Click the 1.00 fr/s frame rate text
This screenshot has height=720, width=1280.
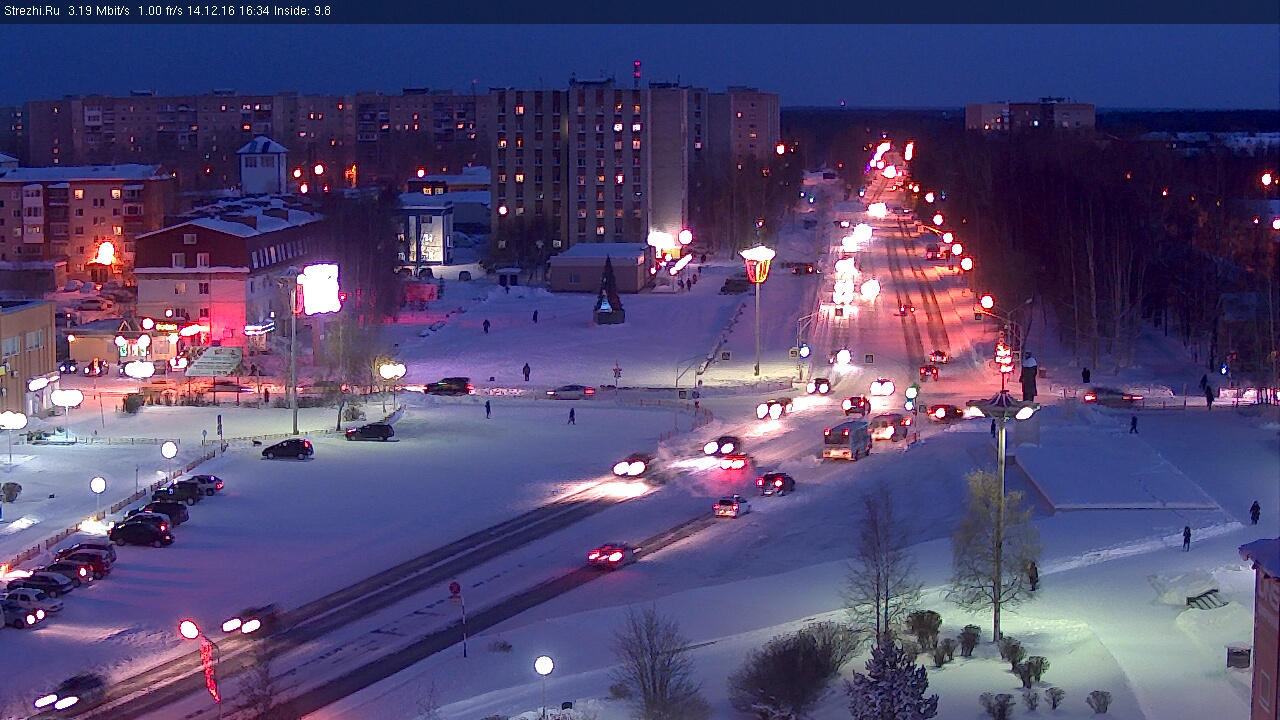point(161,11)
